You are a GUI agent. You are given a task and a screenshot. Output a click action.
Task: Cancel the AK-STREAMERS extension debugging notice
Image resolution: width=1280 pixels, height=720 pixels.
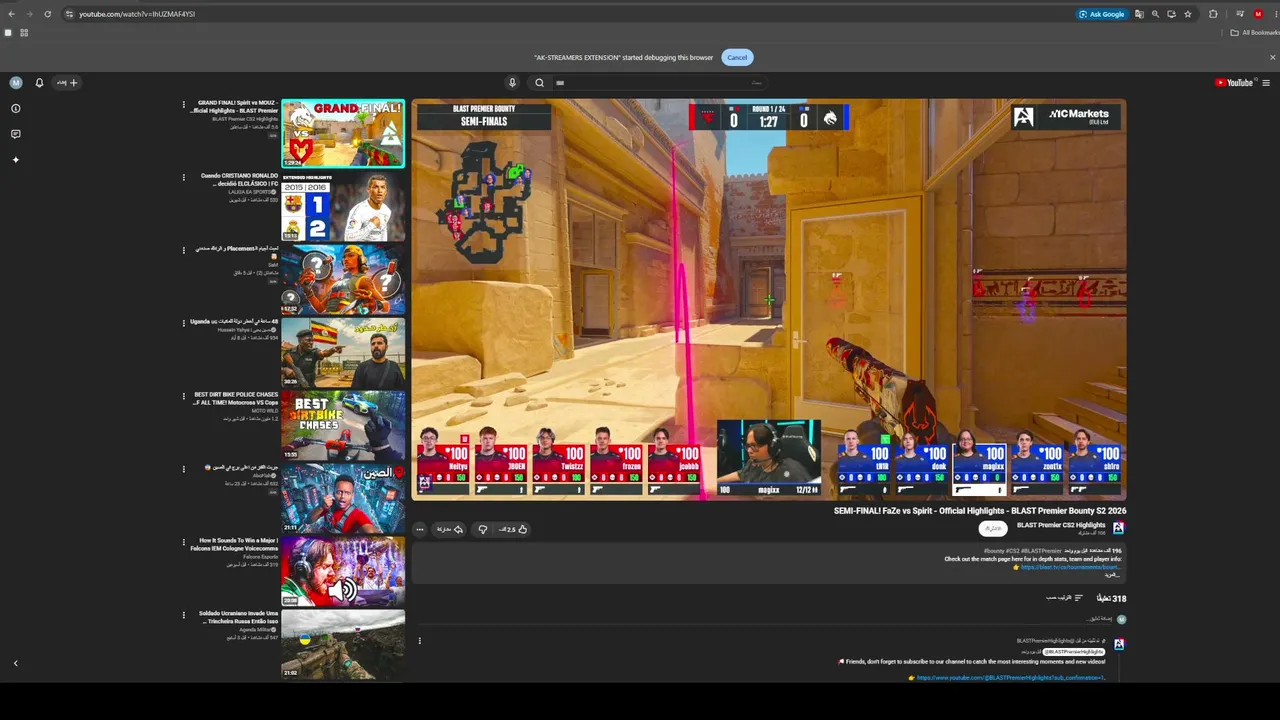click(737, 57)
